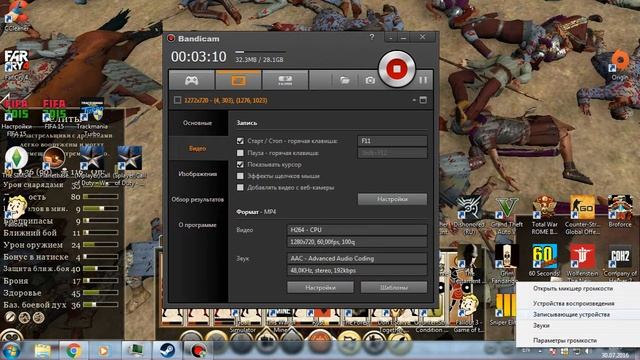This screenshot has width=640, height=360.
Task: Toggle Старт / Стоп hotkey checkbox
Action: pos(240,141)
